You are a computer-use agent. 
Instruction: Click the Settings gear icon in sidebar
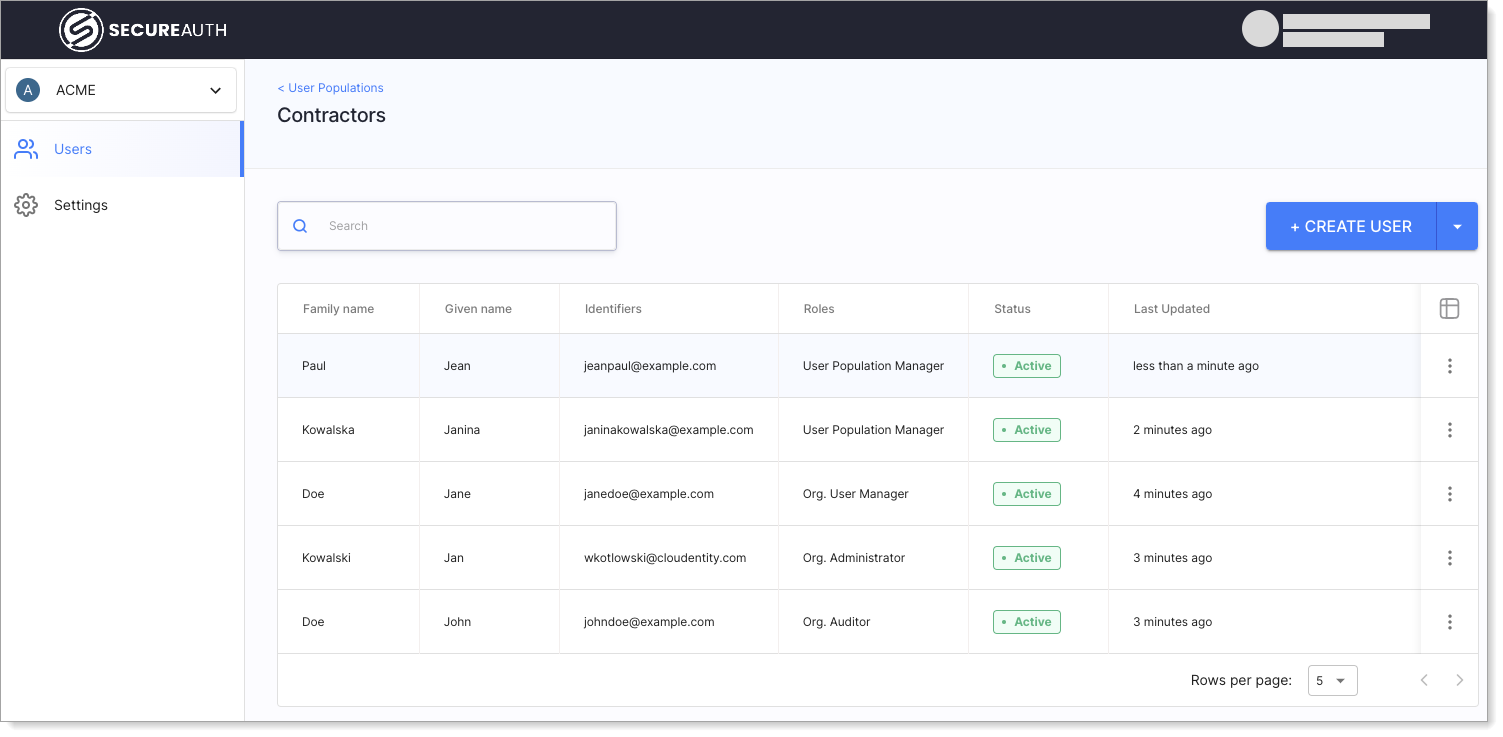(x=26, y=205)
